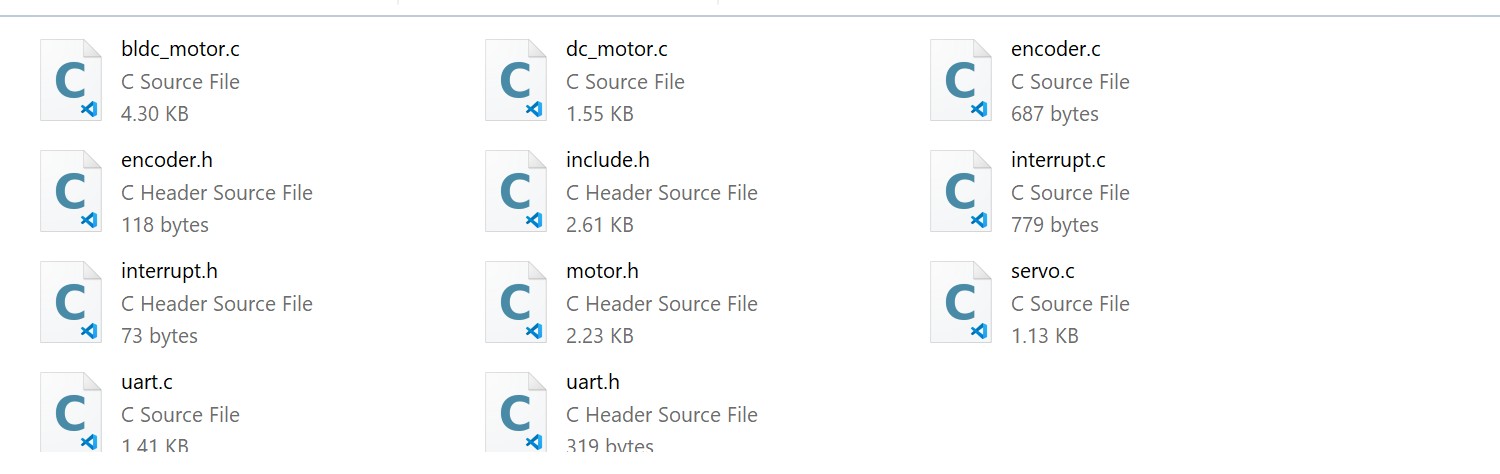The image size is (1500, 474).
Task: Click the encoder.h header file icon
Action: pos(71,192)
